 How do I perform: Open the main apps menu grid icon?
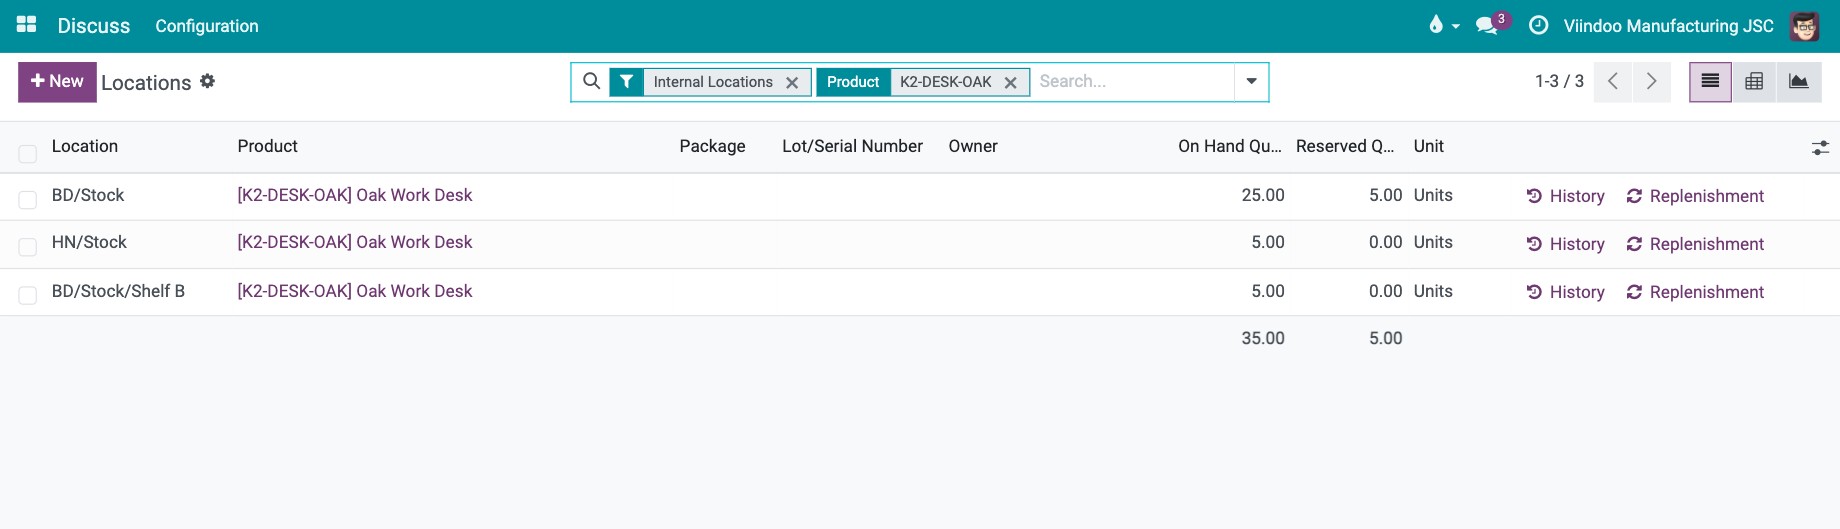(x=27, y=25)
